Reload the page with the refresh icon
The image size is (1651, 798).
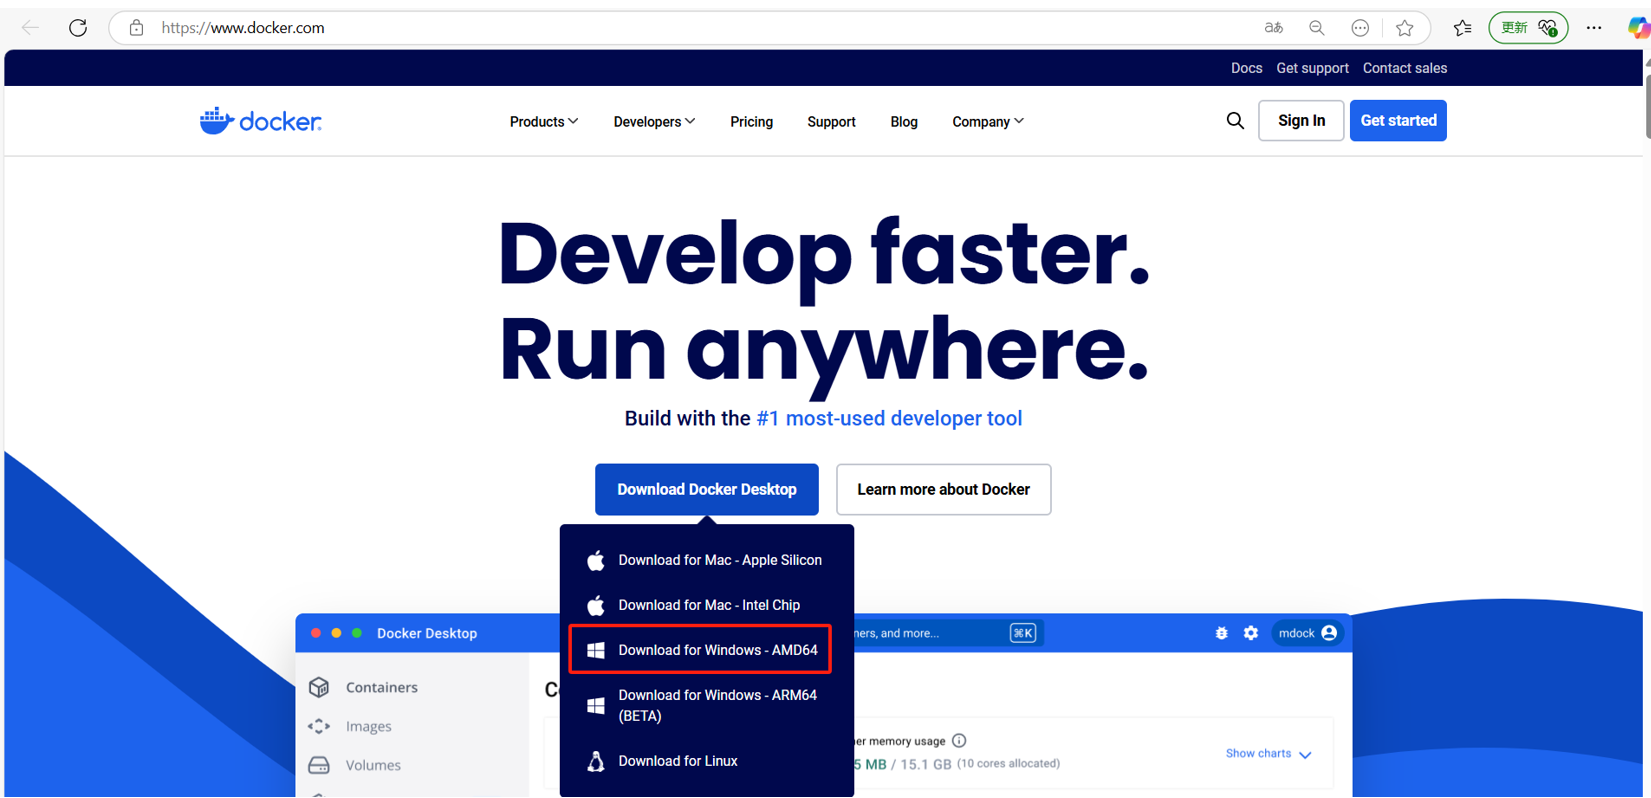pyautogui.click(x=78, y=28)
